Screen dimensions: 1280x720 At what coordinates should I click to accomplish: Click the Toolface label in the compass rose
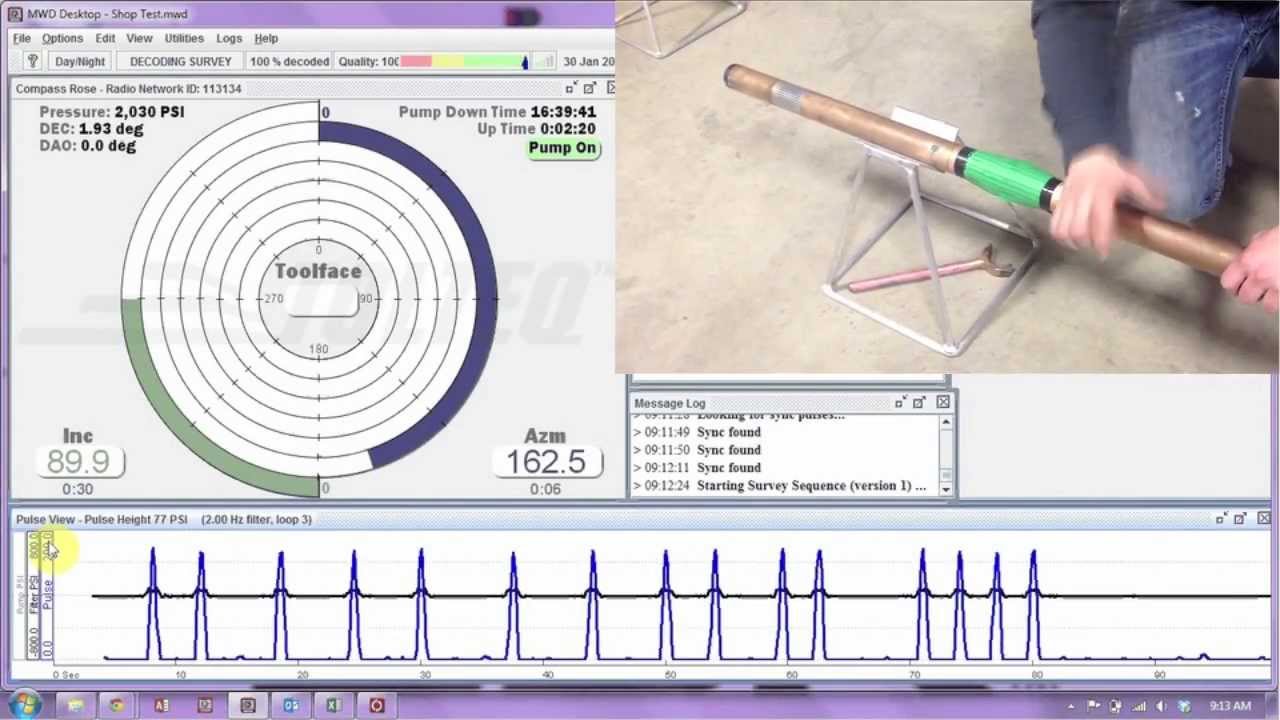click(318, 271)
